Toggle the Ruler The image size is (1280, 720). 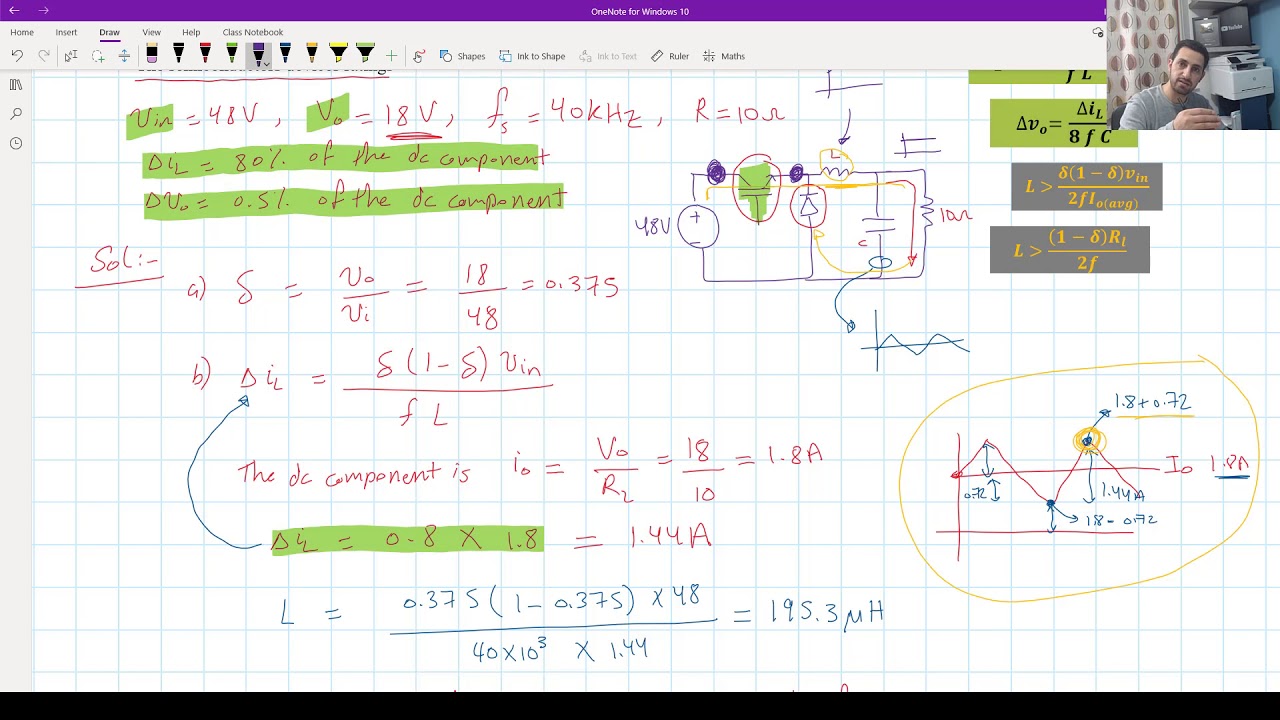pyautogui.click(x=670, y=56)
